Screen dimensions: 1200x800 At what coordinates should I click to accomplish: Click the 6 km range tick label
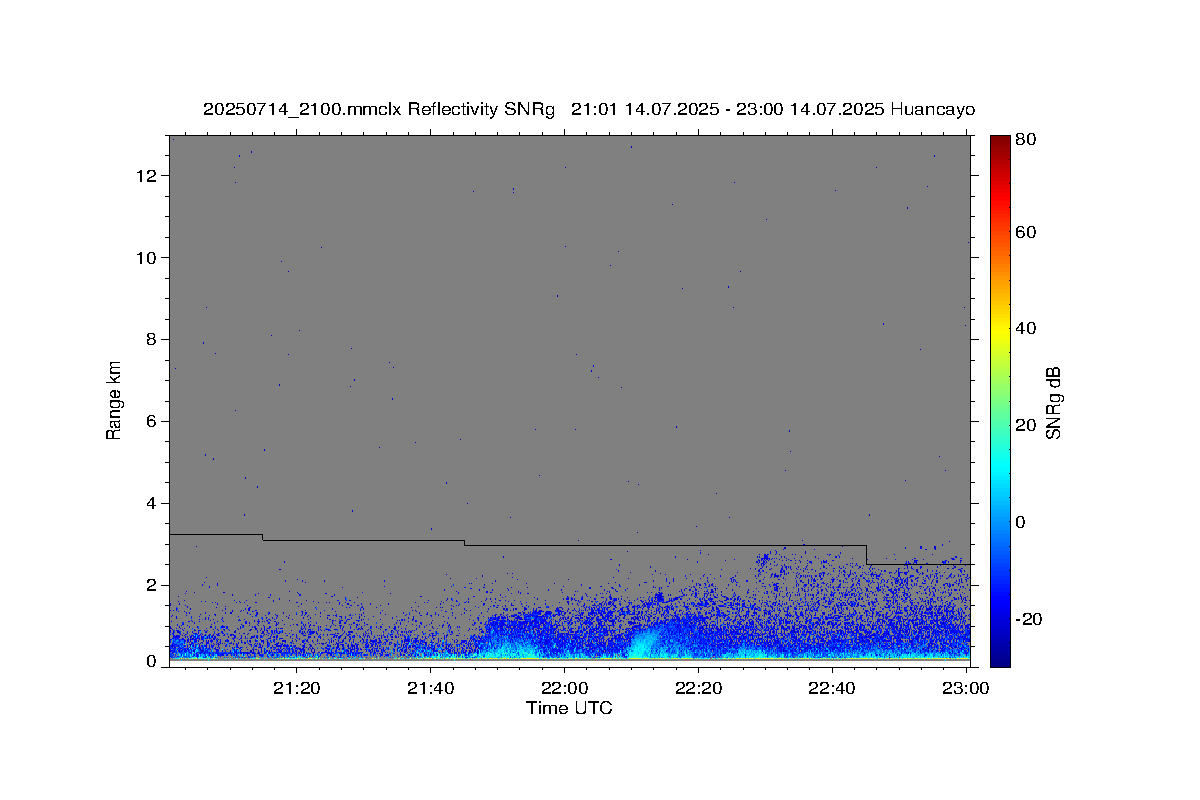pyautogui.click(x=153, y=422)
